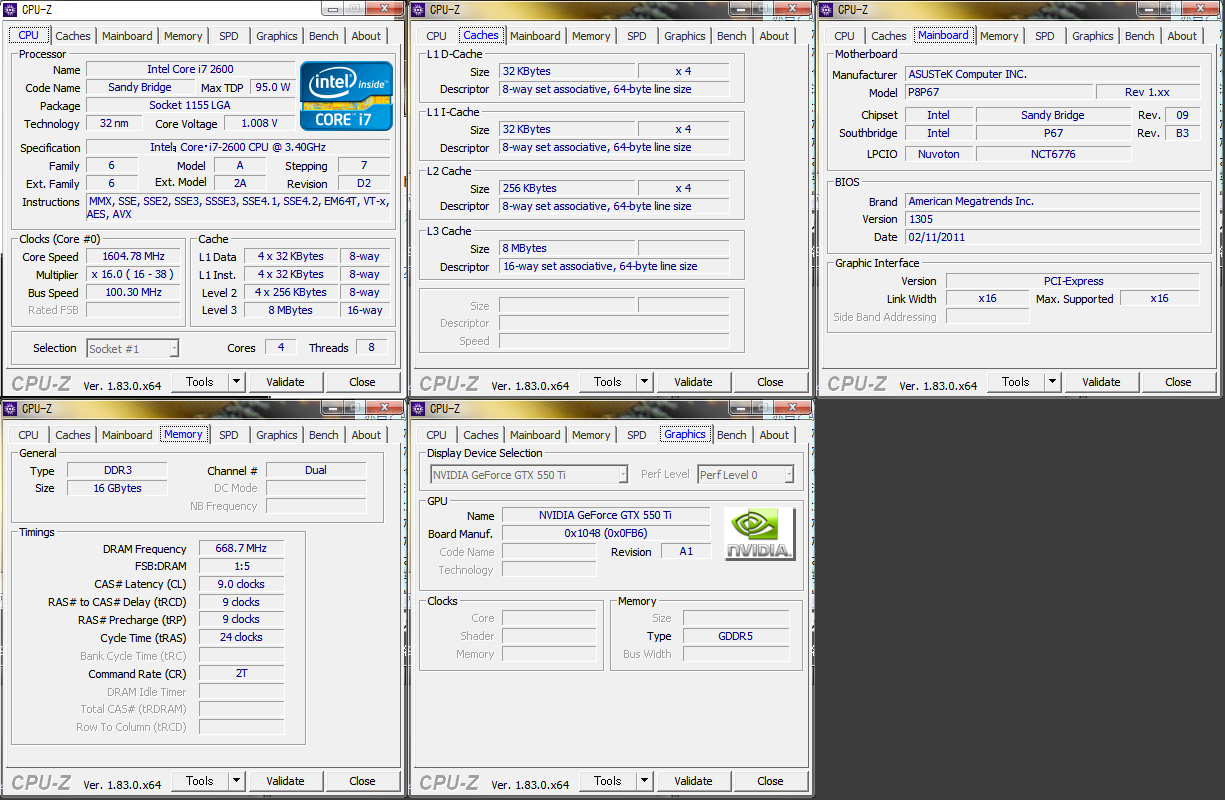This screenshot has width=1225, height=800.
Task: Click the Code Name value Sandy Bridge
Action: pos(139,87)
